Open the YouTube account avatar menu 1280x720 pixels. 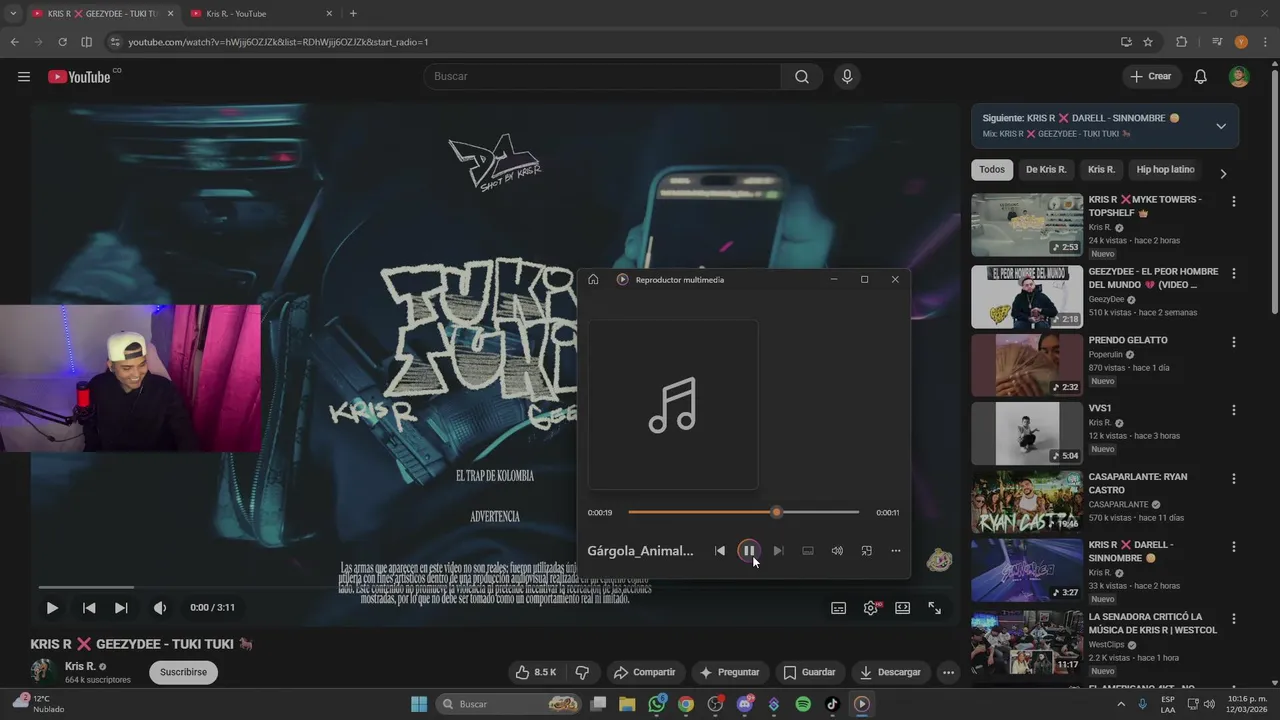point(1239,77)
